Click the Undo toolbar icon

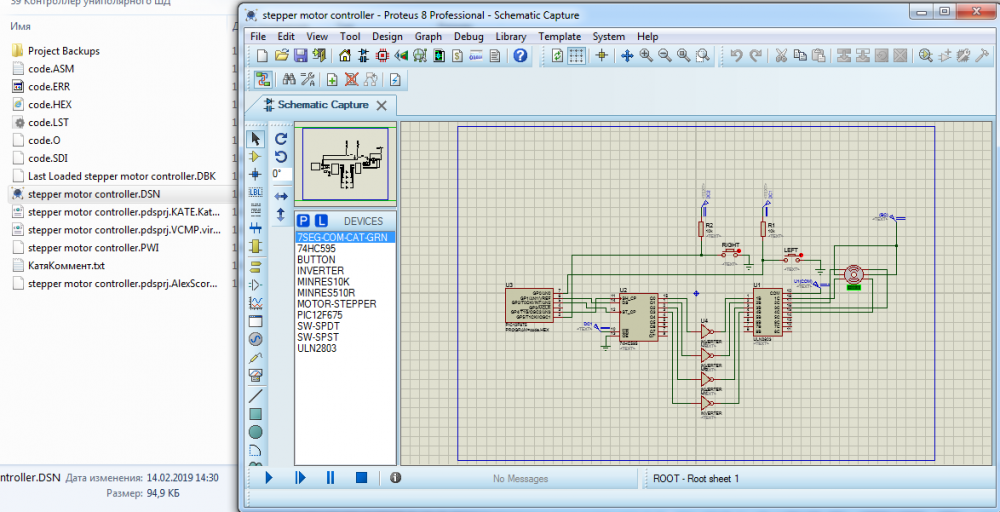click(x=736, y=56)
